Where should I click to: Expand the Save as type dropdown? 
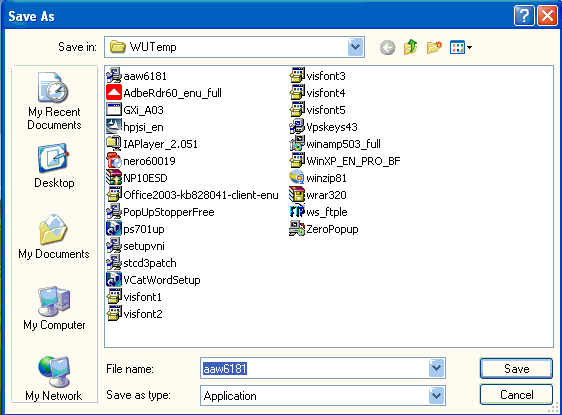(436, 396)
